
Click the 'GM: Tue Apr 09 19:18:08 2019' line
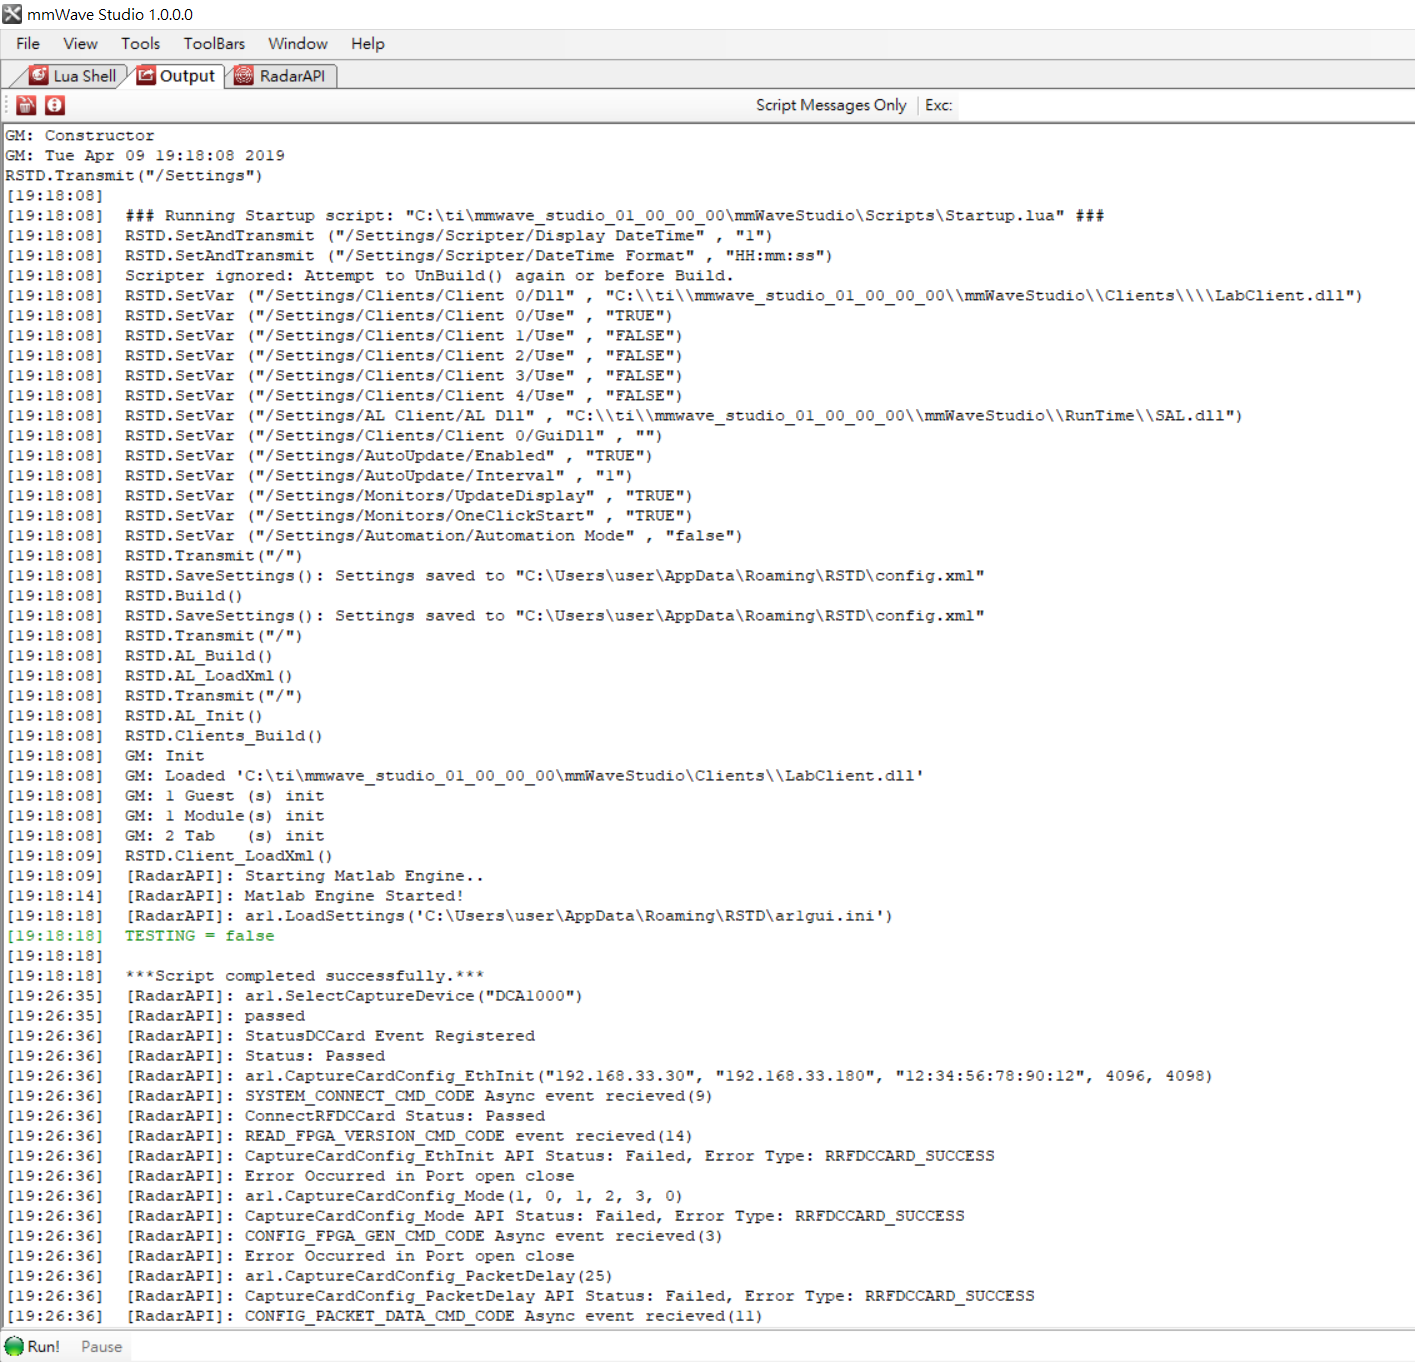tap(145, 155)
